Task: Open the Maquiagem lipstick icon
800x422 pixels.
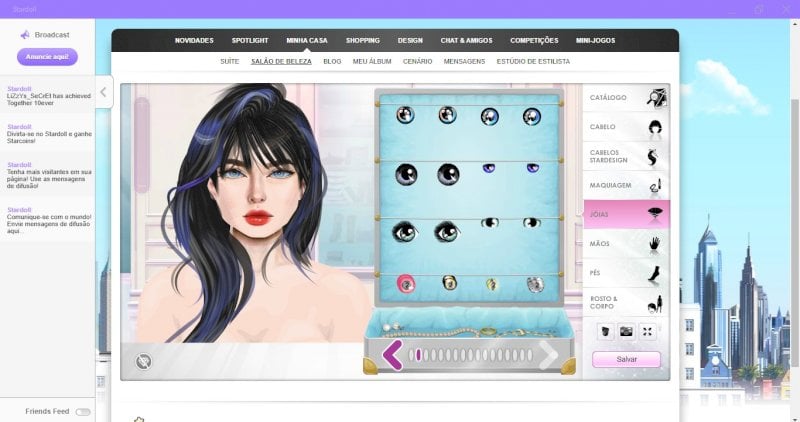Action: [655, 186]
